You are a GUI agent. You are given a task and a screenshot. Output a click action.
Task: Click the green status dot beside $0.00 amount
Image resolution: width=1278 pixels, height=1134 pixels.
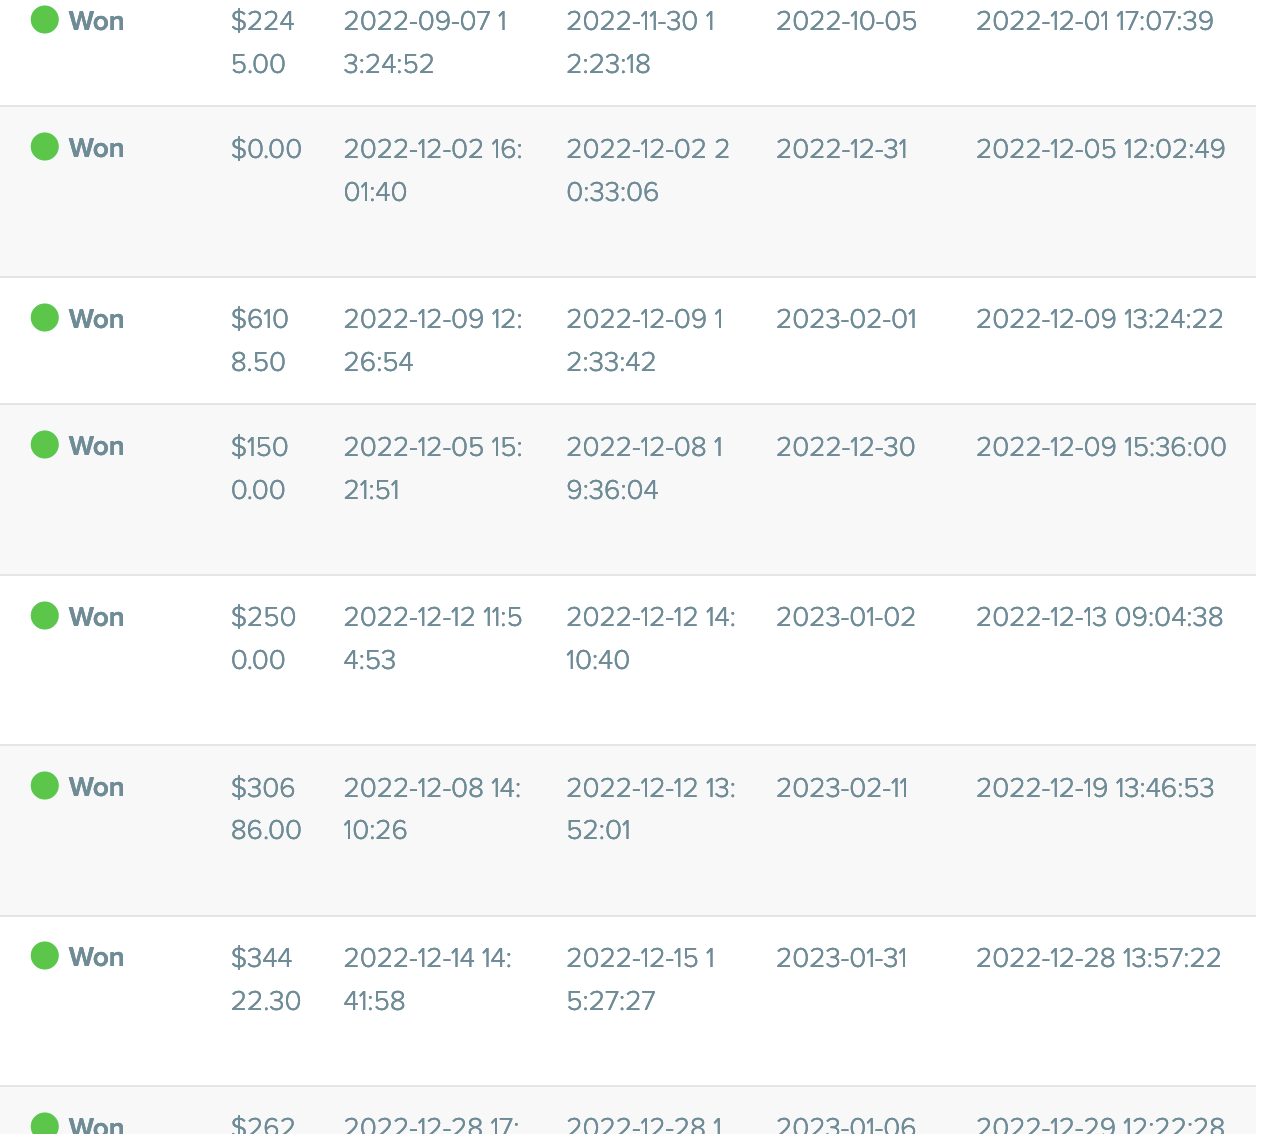[45, 147]
